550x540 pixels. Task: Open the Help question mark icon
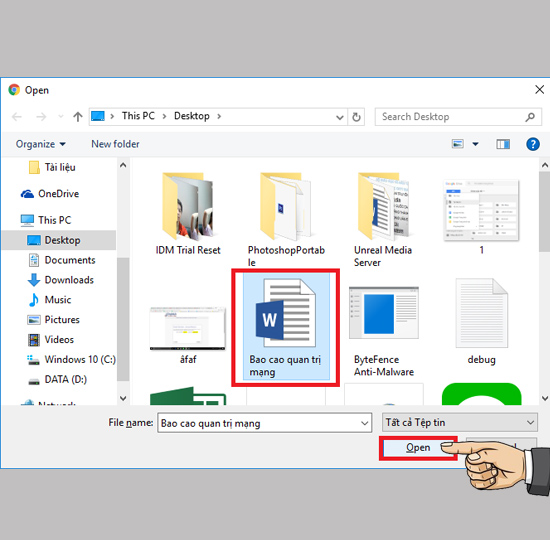click(x=532, y=144)
